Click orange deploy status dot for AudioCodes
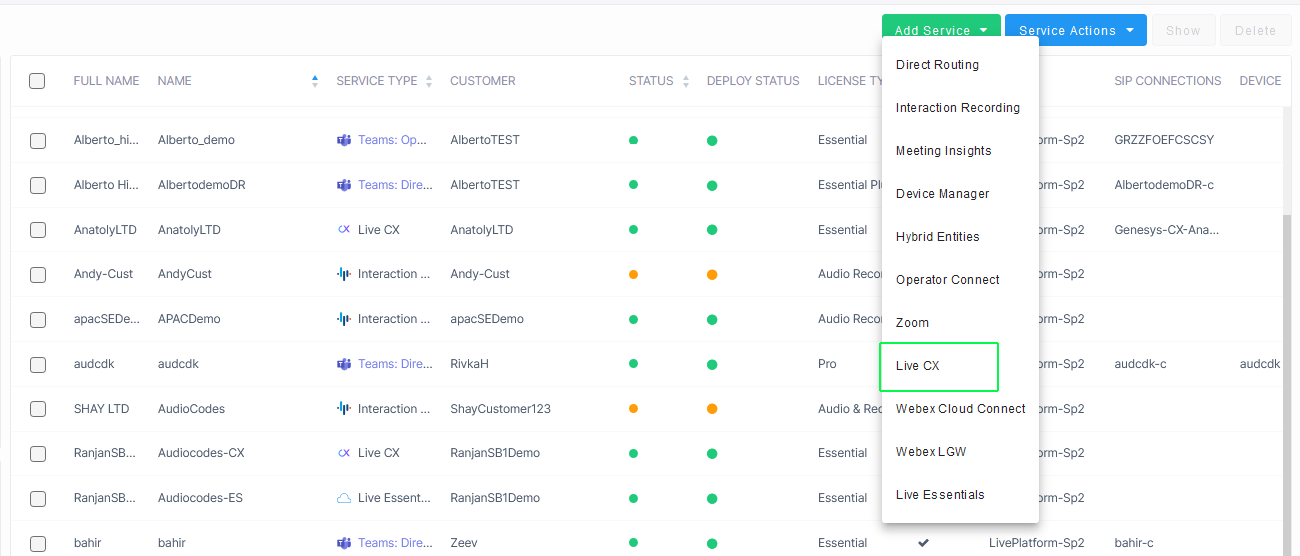The height and width of the screenshot is (556, 1300). [x=712, y=409]
